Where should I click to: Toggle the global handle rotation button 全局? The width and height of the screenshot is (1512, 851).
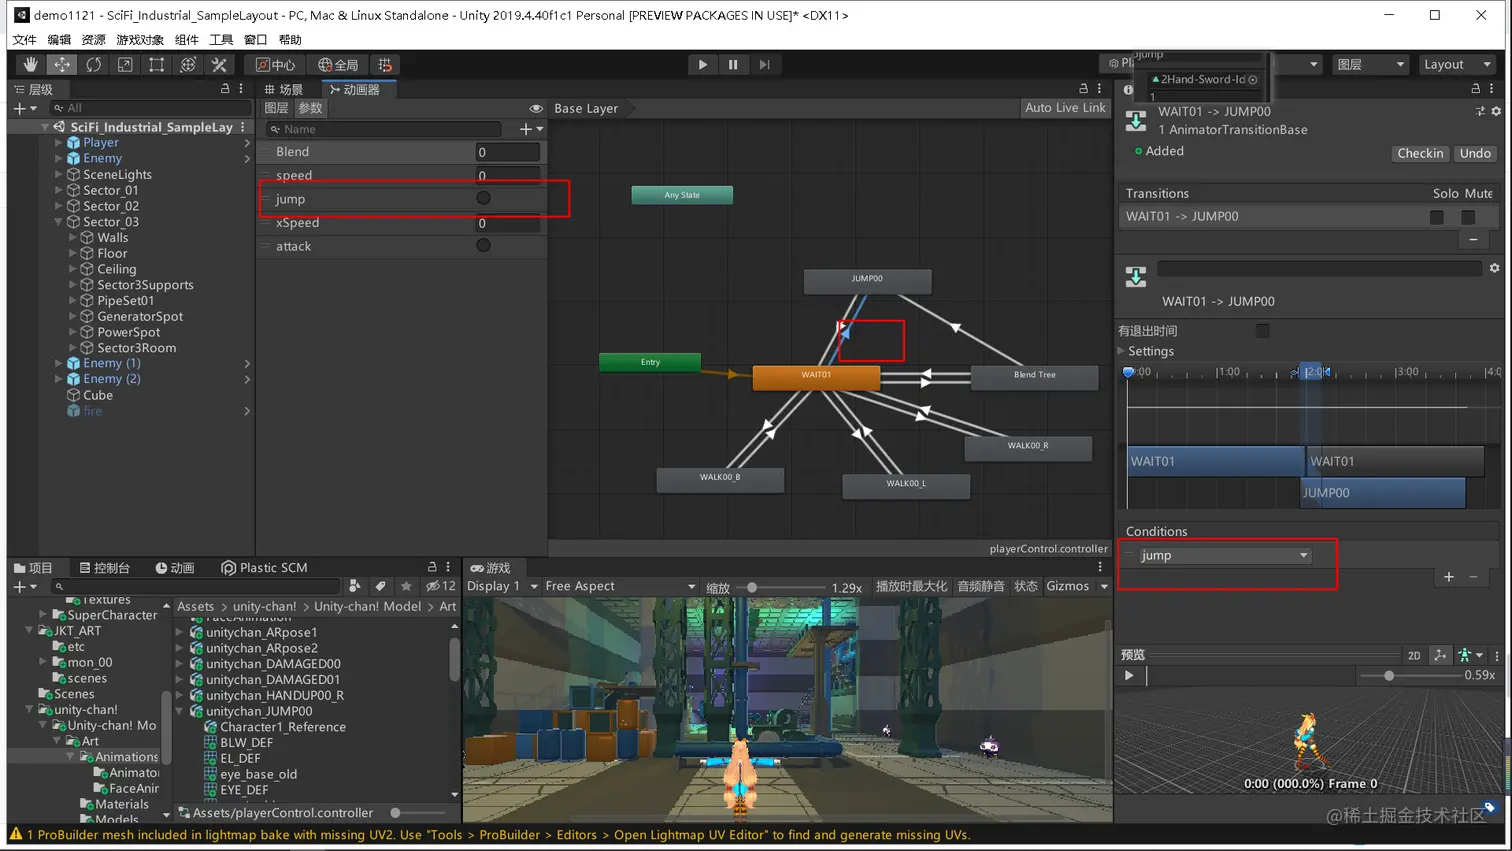click(x=338, y=64)
